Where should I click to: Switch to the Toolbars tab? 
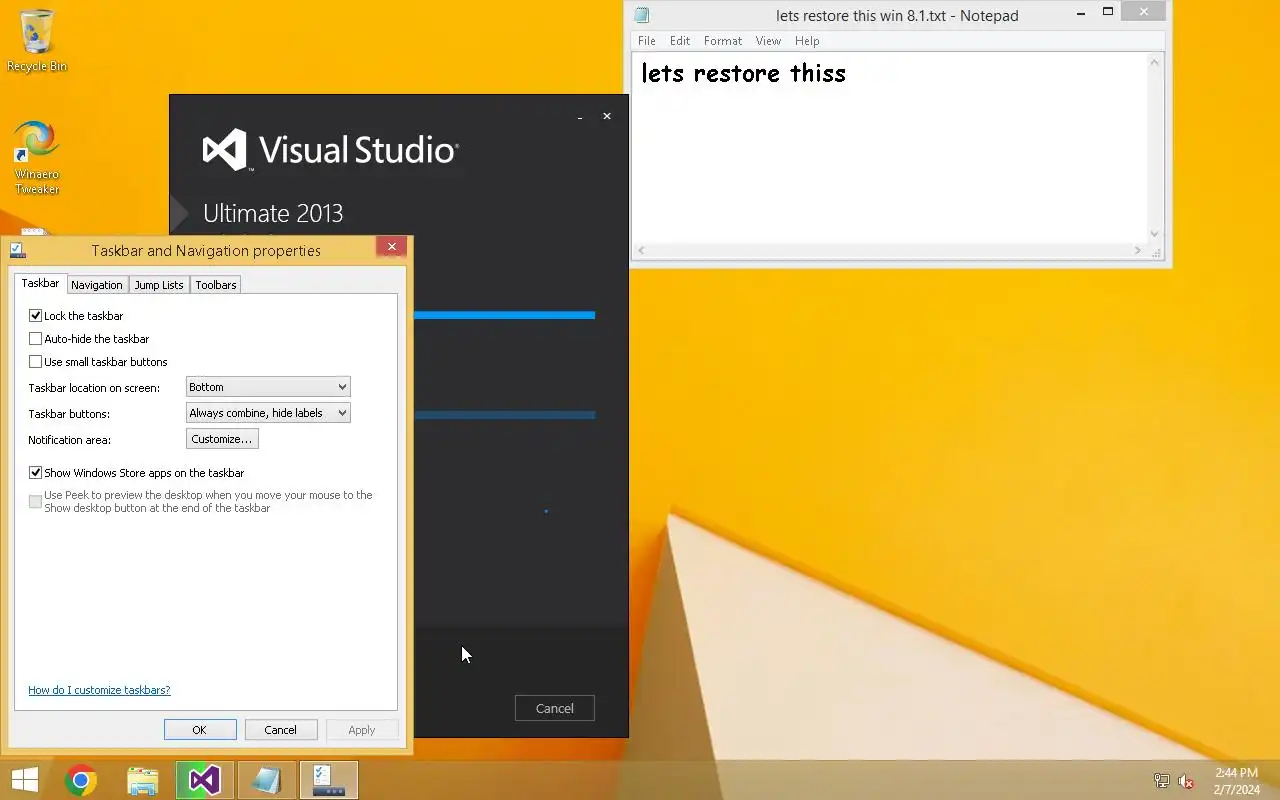tap(216, 285)
